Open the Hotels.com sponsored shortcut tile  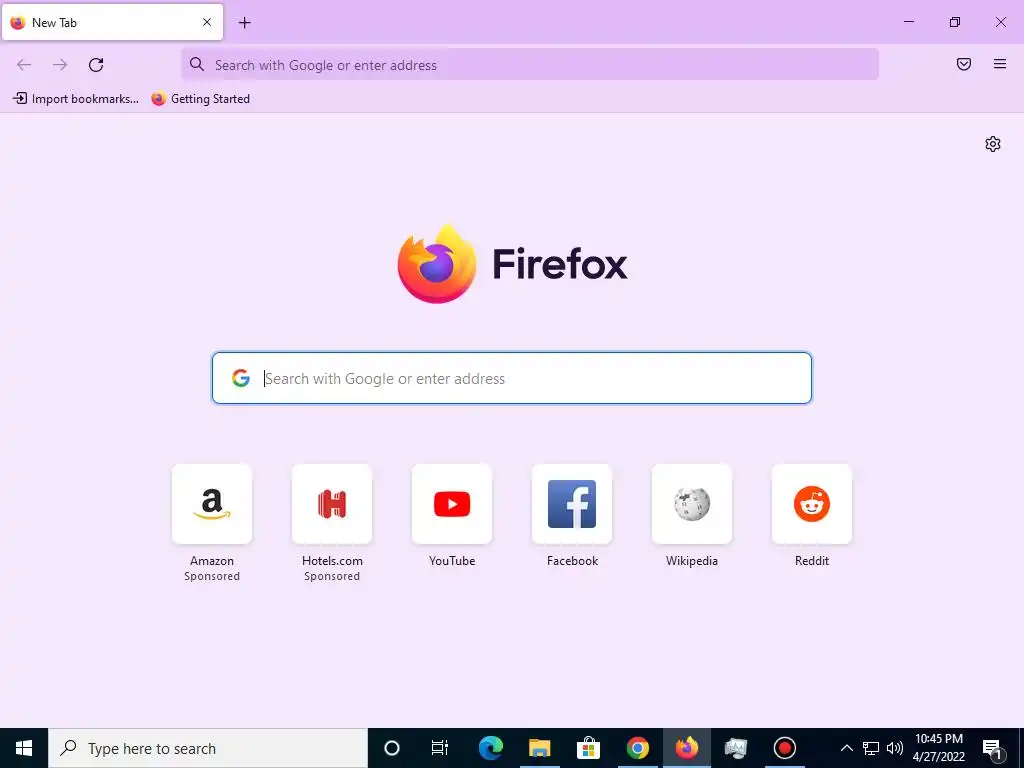332,504
